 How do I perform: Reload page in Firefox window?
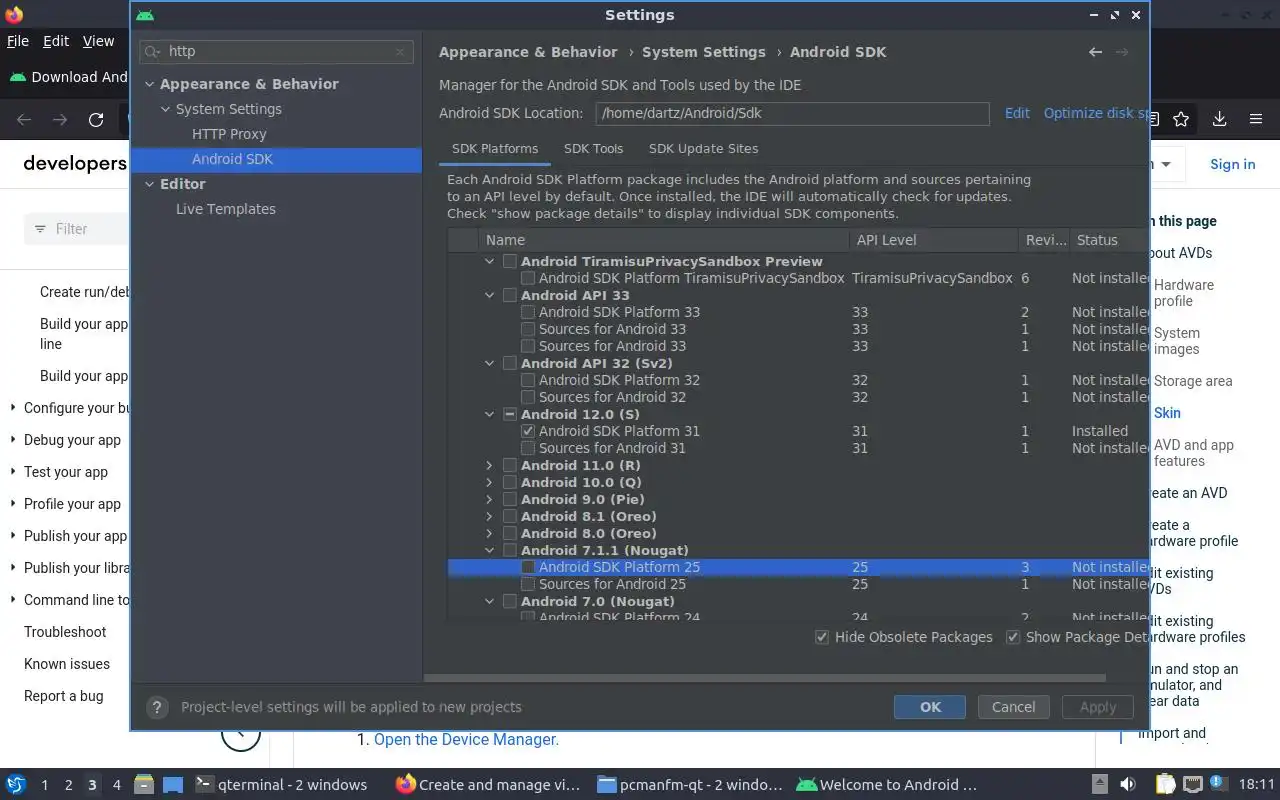point(96,120)
